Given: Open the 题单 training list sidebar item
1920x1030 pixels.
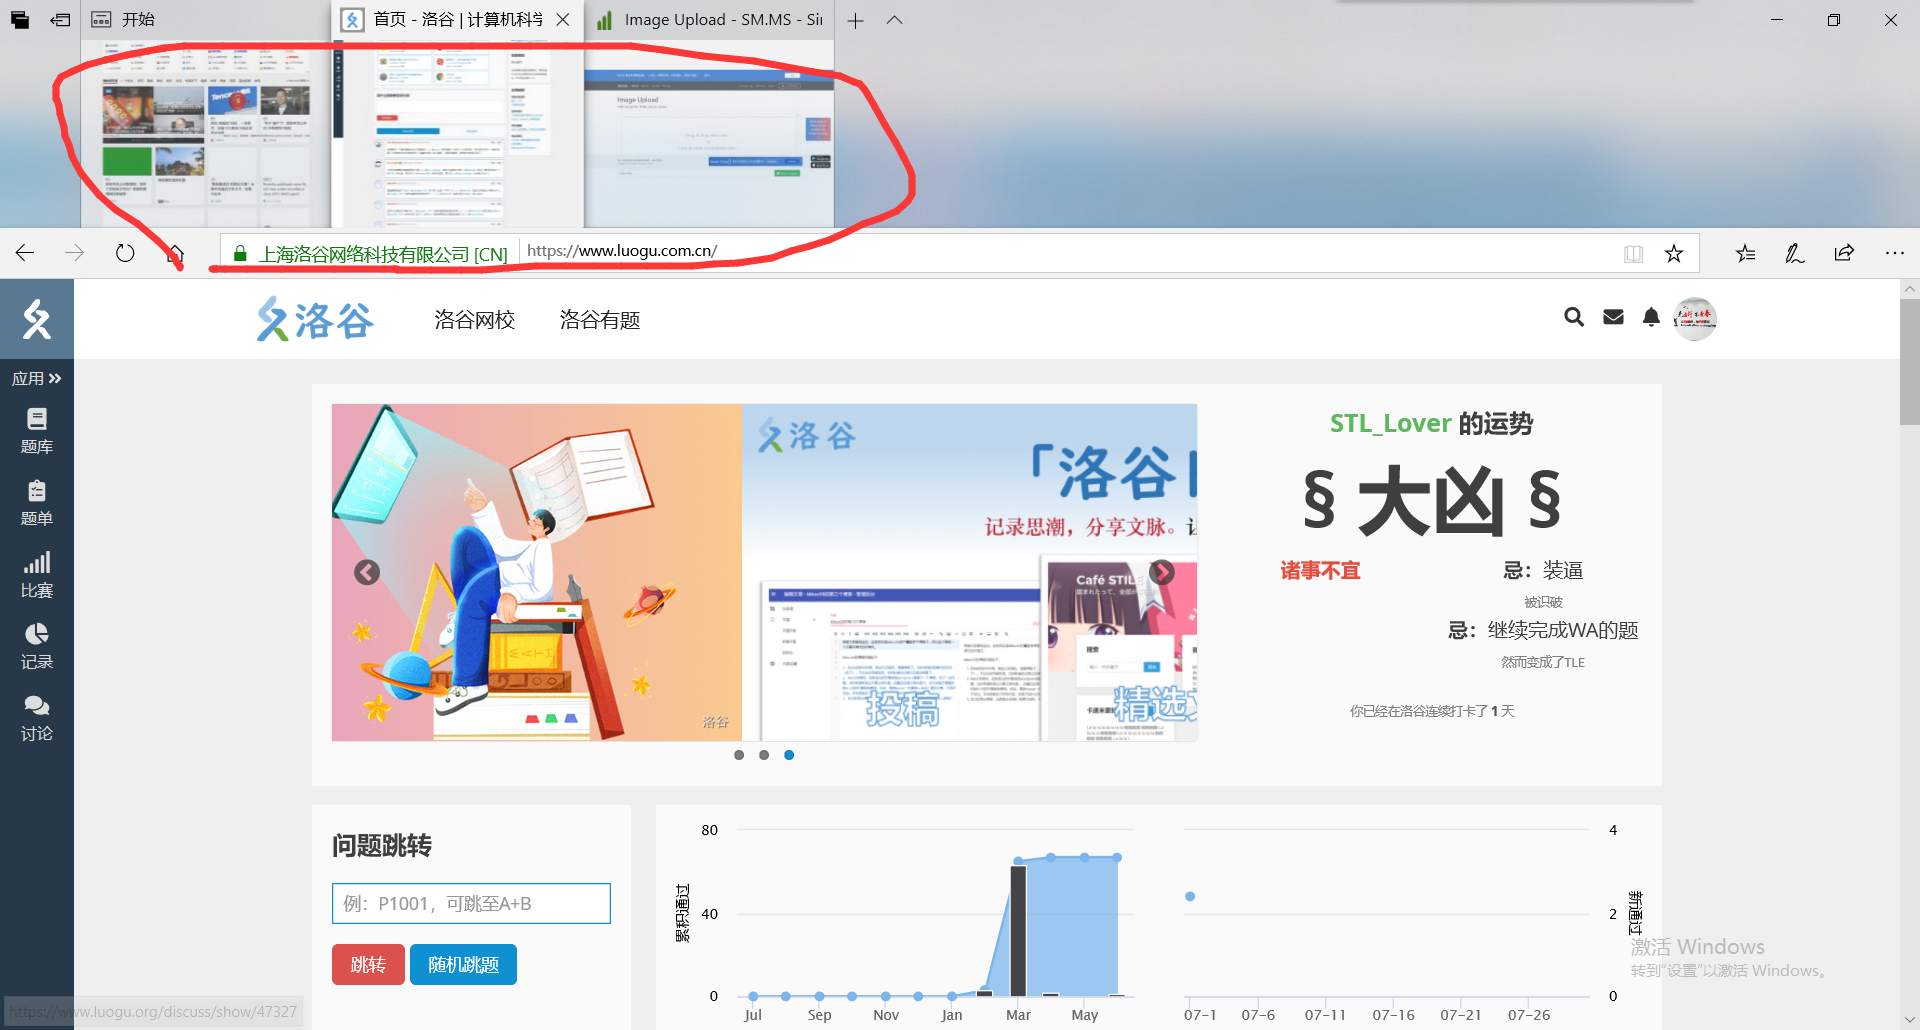Looking at the screenshot, I should (x=37, y=503).
